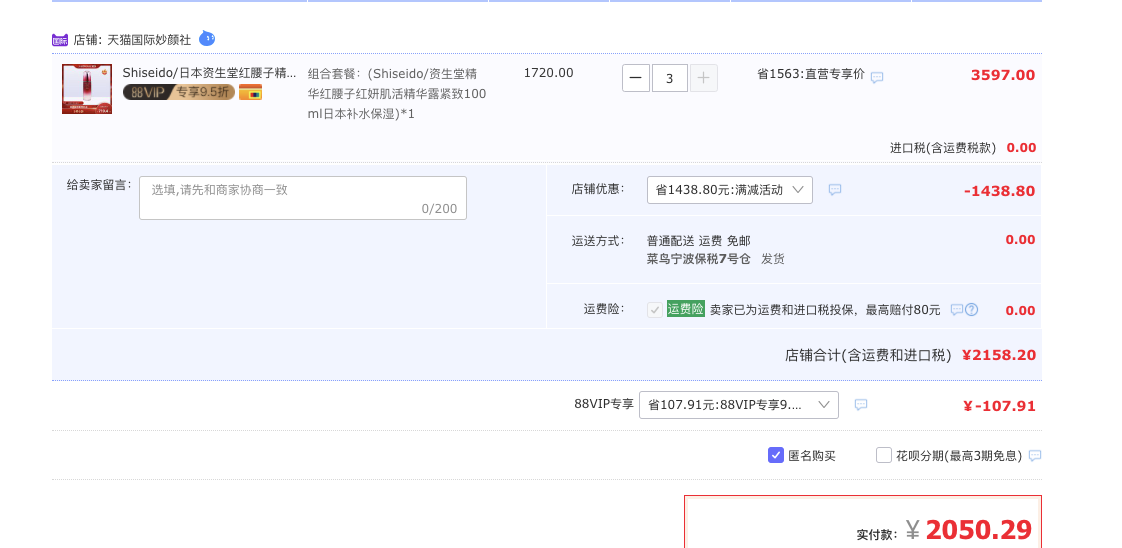This screenshot has width=1122, height=548.
Task: Click the item subtotal 3597.00
Action: 1003,75
